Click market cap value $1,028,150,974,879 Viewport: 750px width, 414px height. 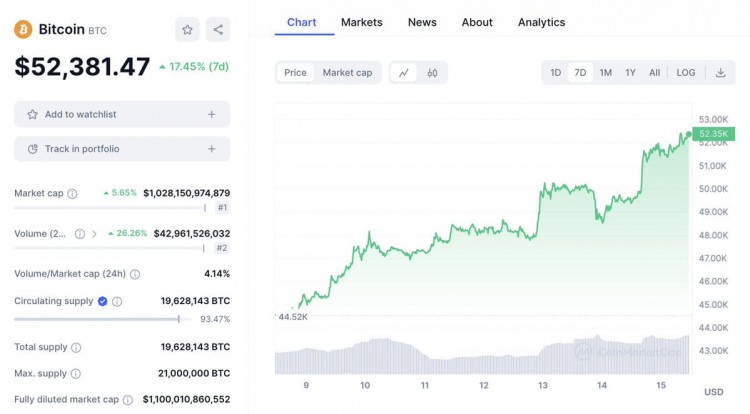pos(187,193)
